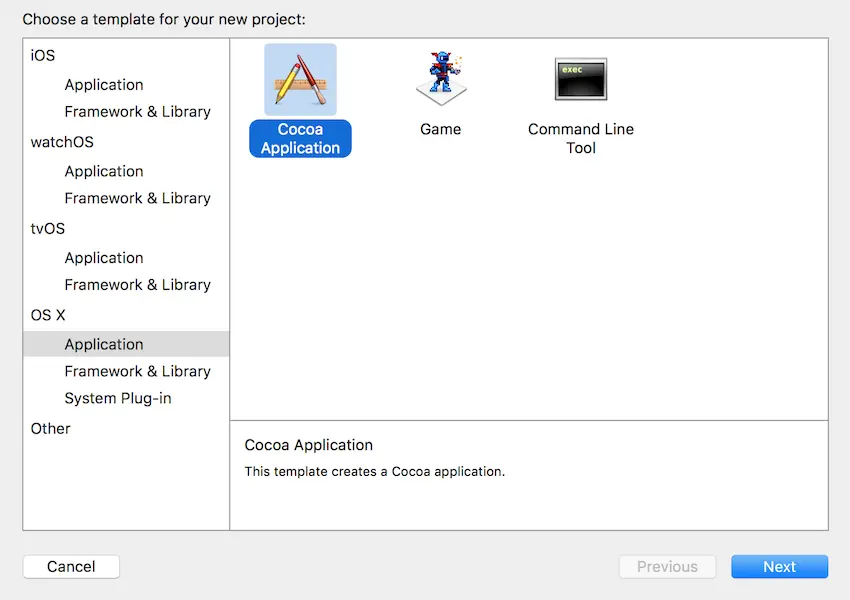850x600 pixels.
Task: Select the Game template icon
Action: point(441,79)
